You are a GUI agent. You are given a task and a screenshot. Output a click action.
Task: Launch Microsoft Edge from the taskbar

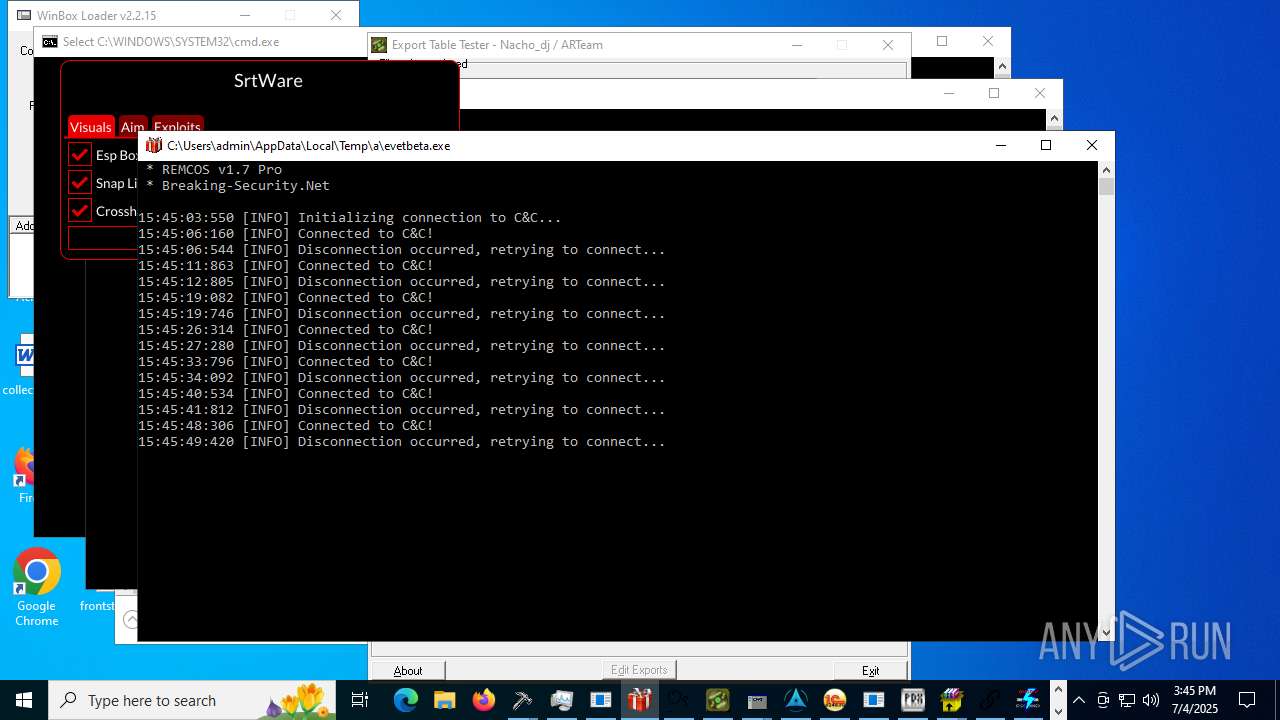point(405,700)
